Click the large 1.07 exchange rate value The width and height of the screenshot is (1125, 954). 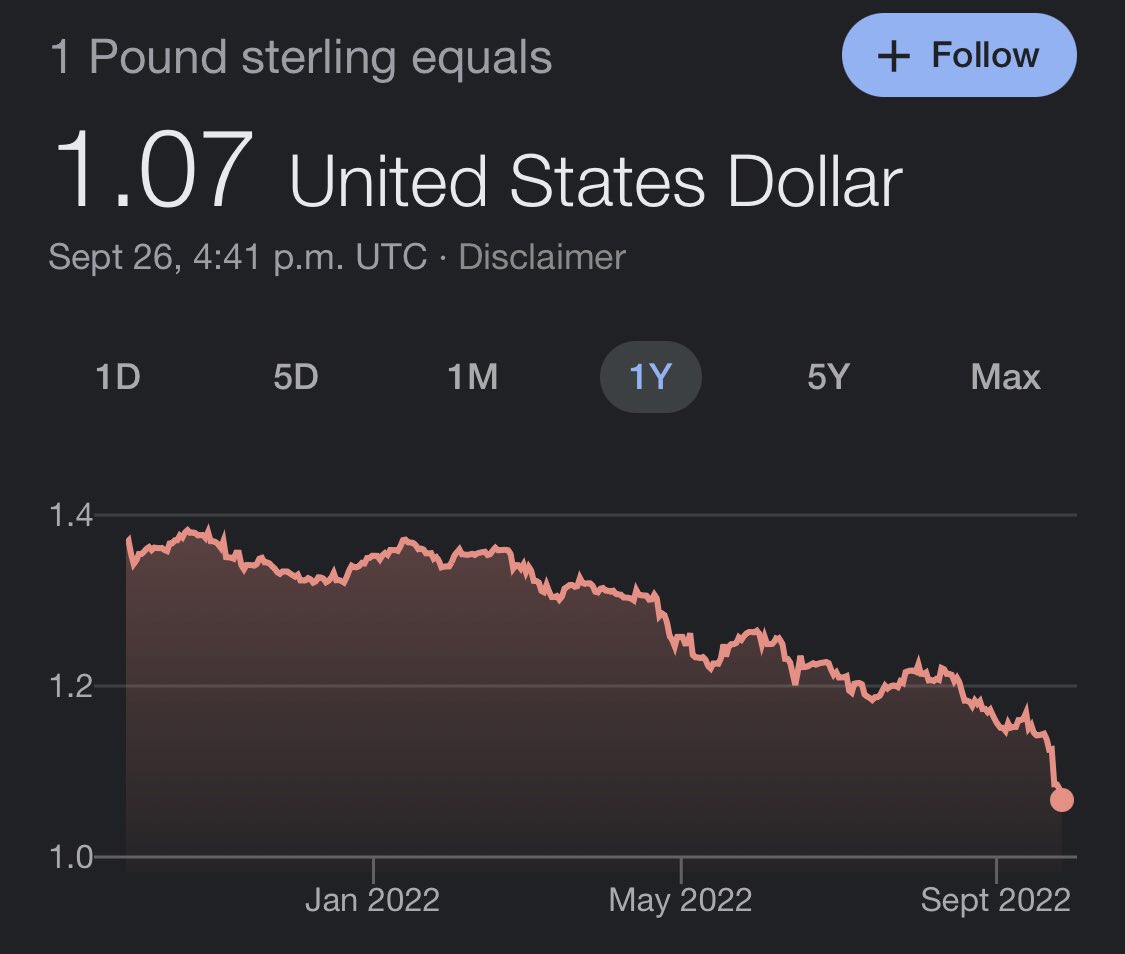click(x=148, y=174)
